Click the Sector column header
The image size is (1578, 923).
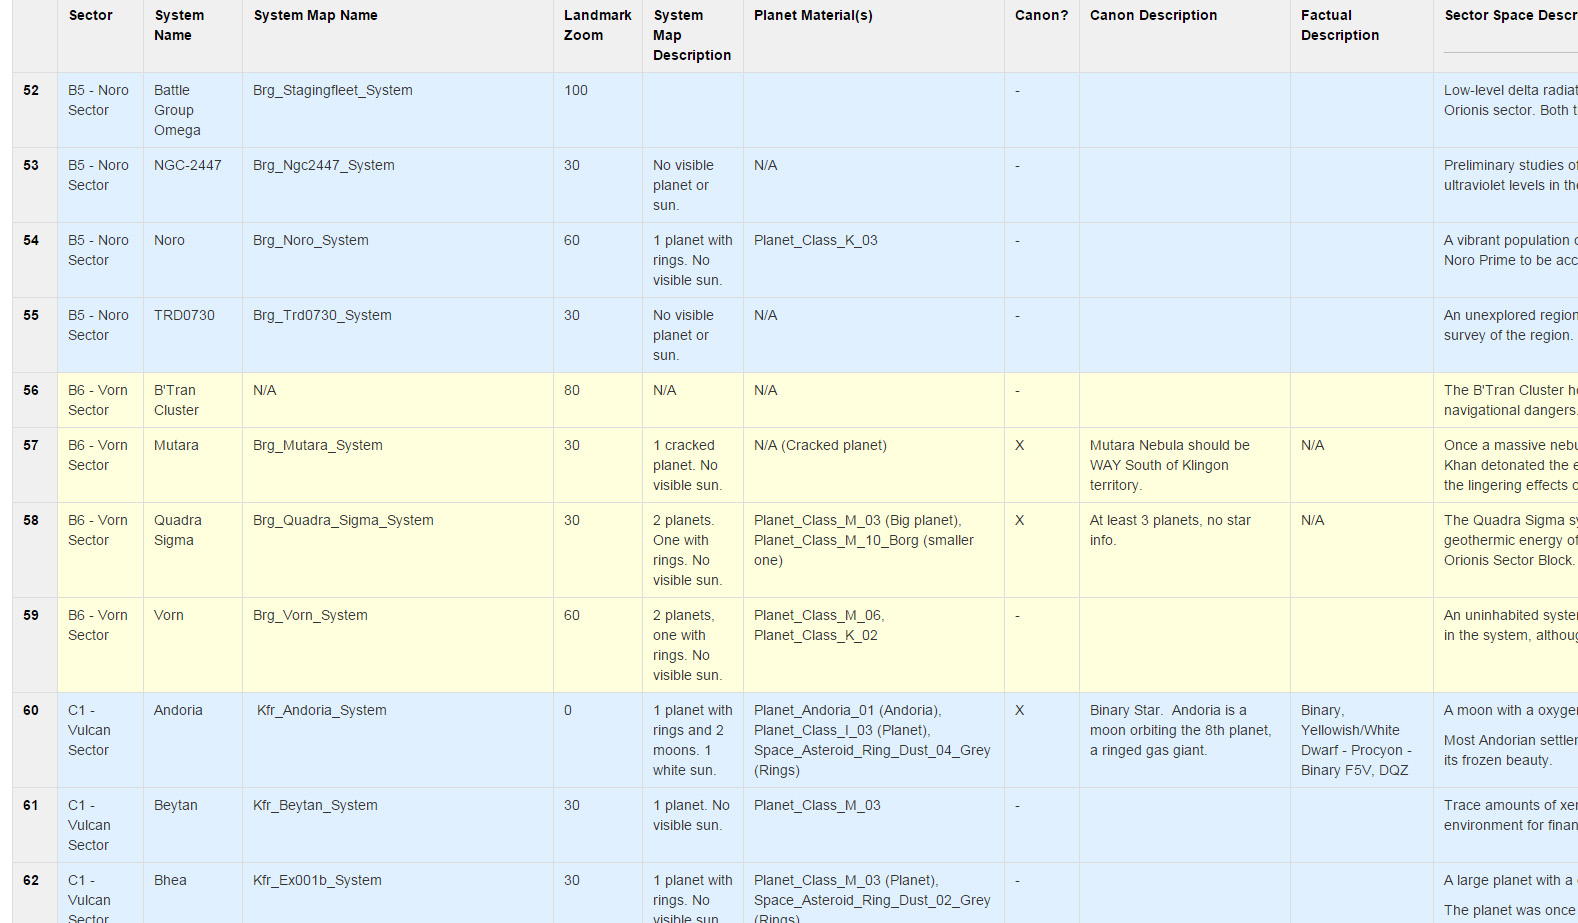[x=100, y=36]
